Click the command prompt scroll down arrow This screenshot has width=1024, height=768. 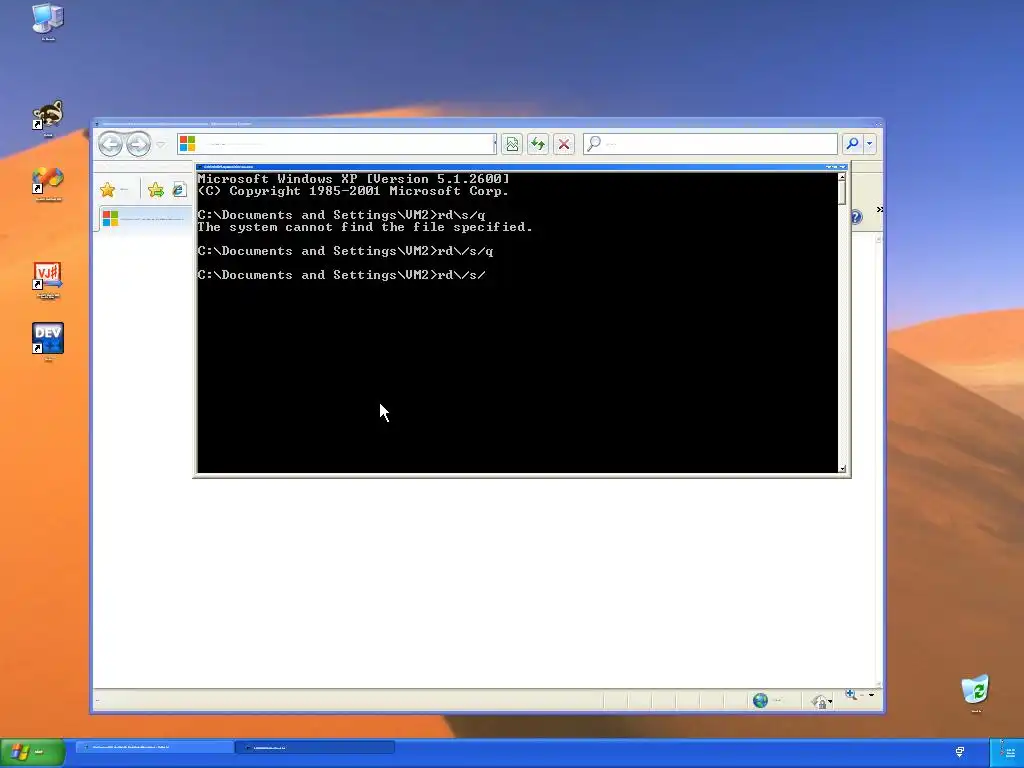842,468
